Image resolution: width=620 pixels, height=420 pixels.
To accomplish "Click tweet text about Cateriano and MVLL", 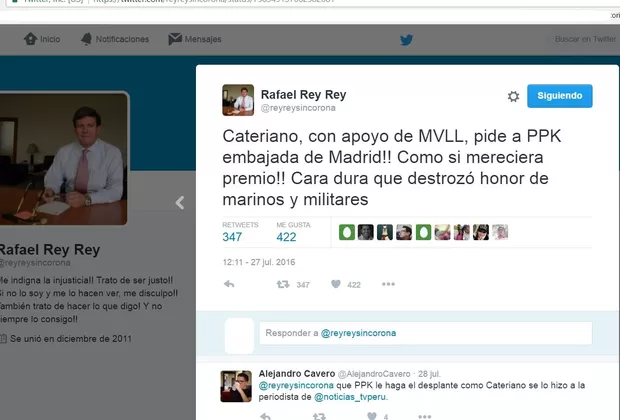I will (391, 168).
